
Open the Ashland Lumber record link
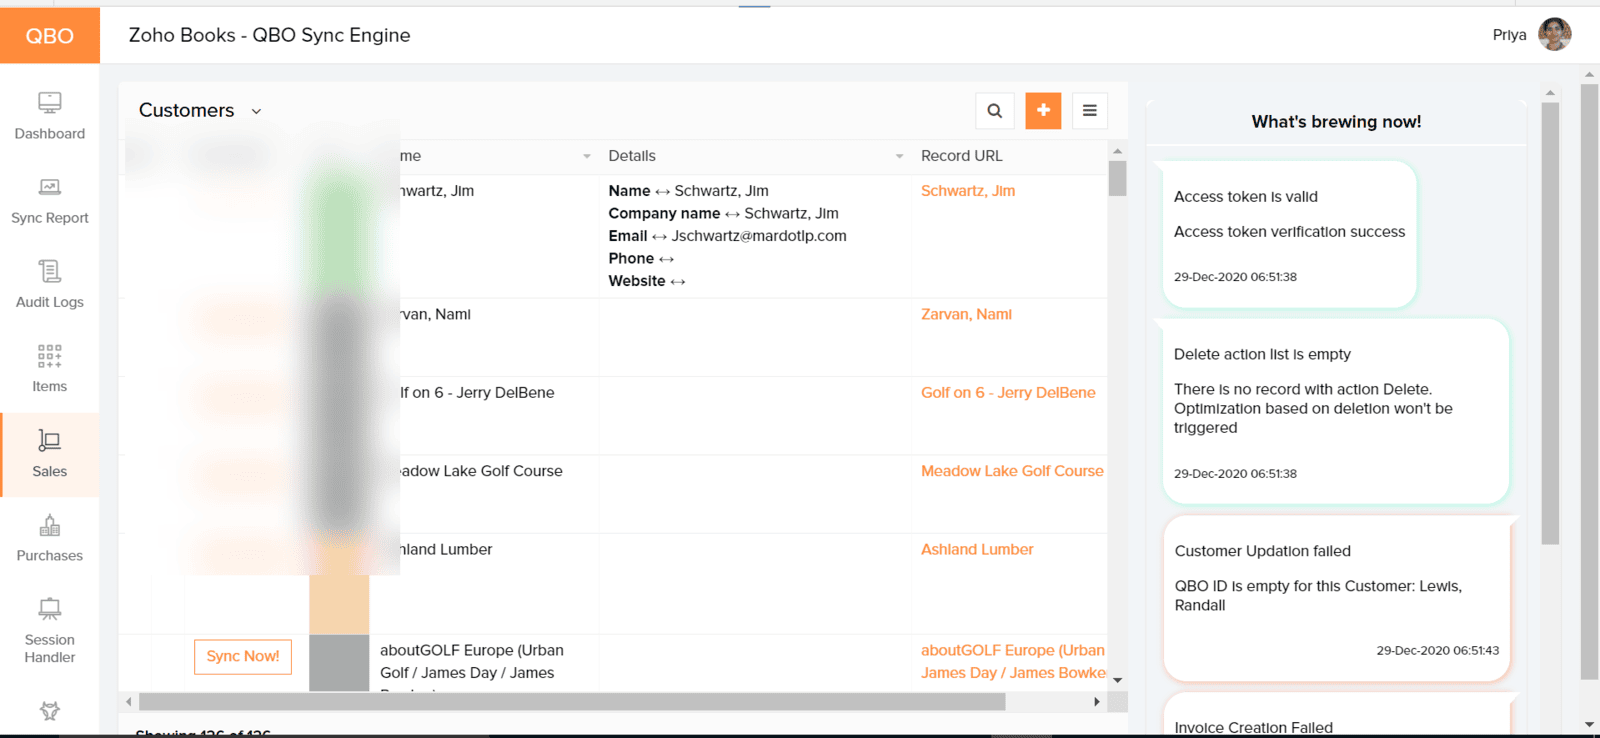point(977,549)
